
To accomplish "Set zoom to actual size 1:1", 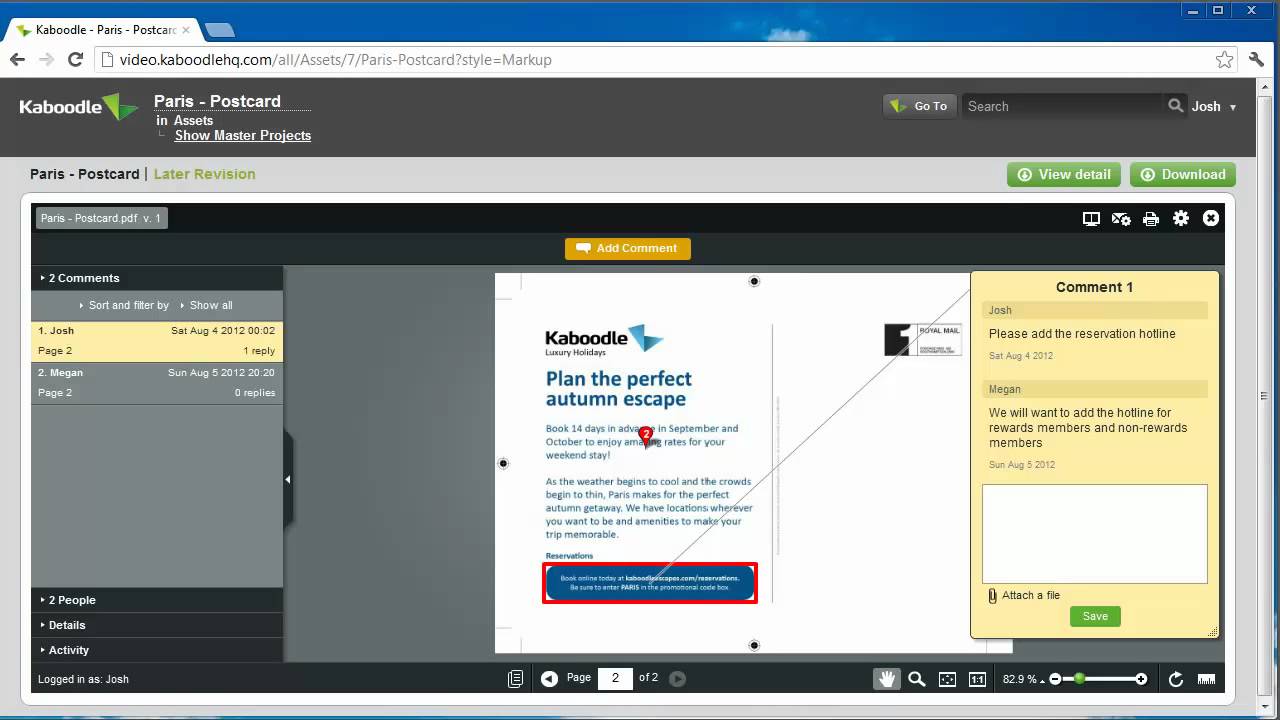I will (x=977, y=679).
